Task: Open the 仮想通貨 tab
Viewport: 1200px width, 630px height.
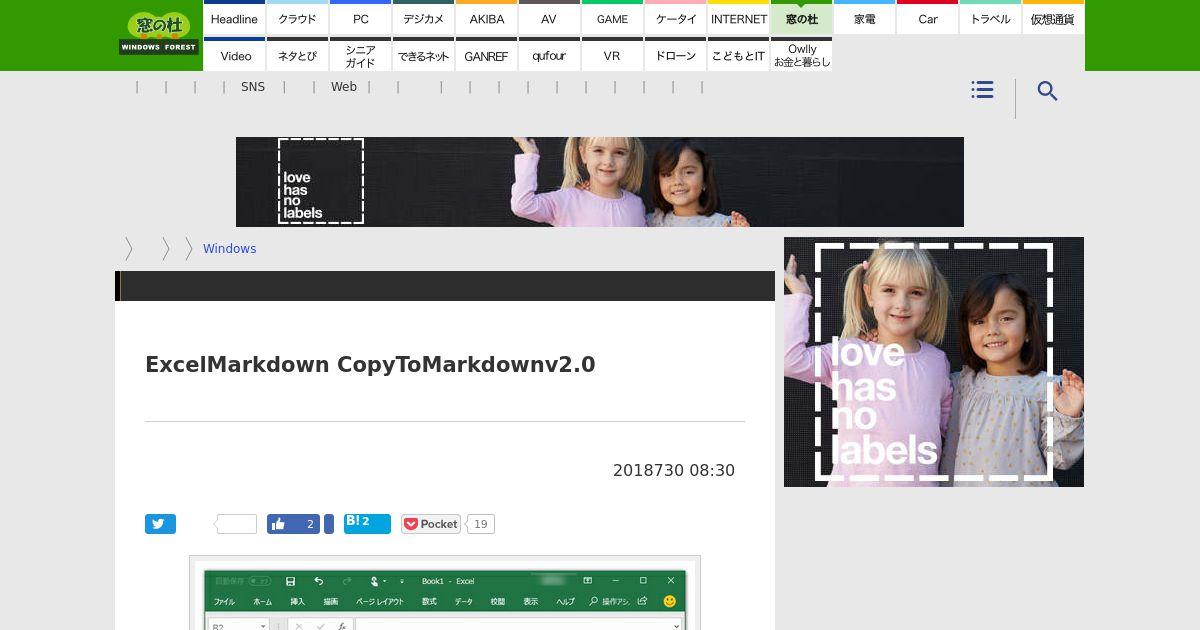Action: tap(1053, 18)
